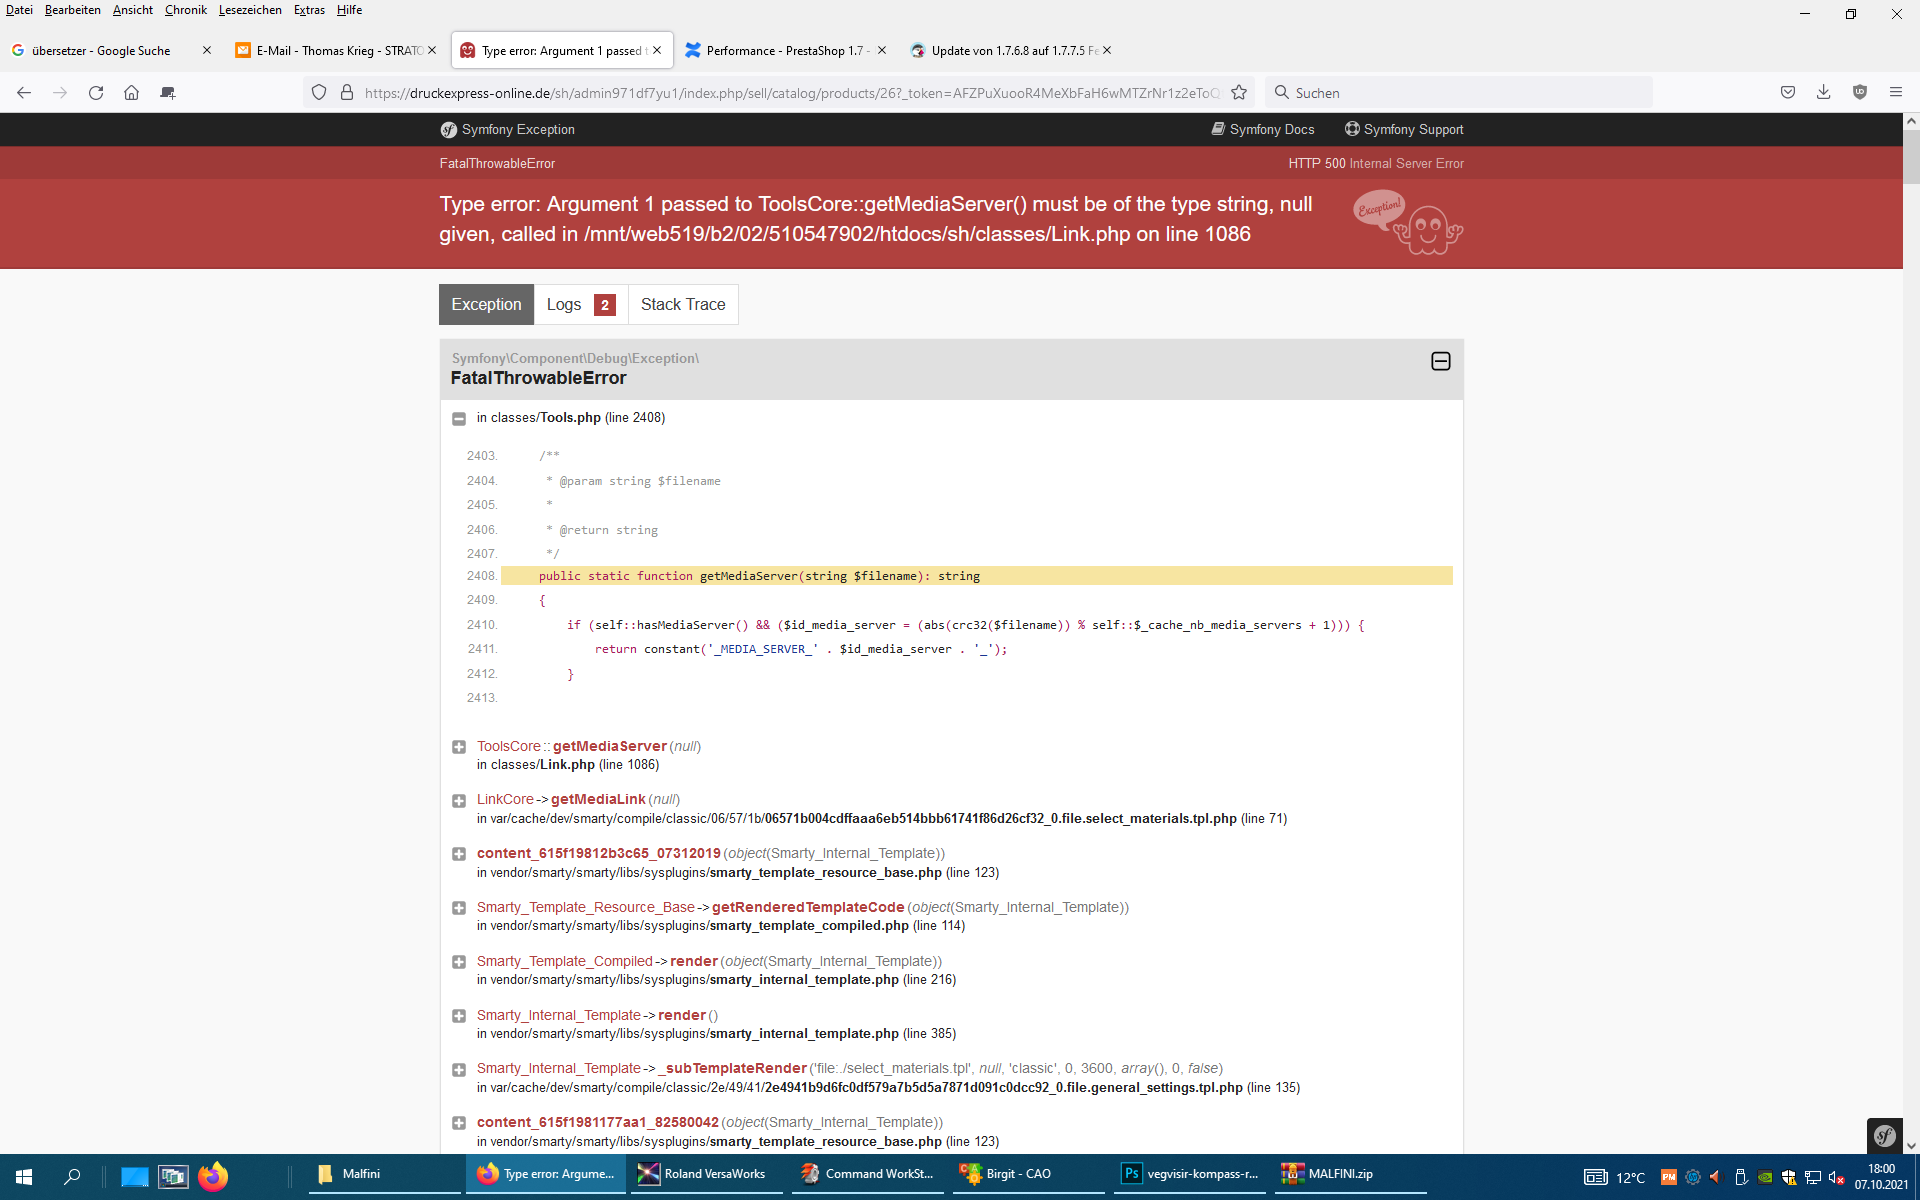Open the Firefox downloads panel
Screen dimensions: 1920x1200
(x=1823, y=92)
